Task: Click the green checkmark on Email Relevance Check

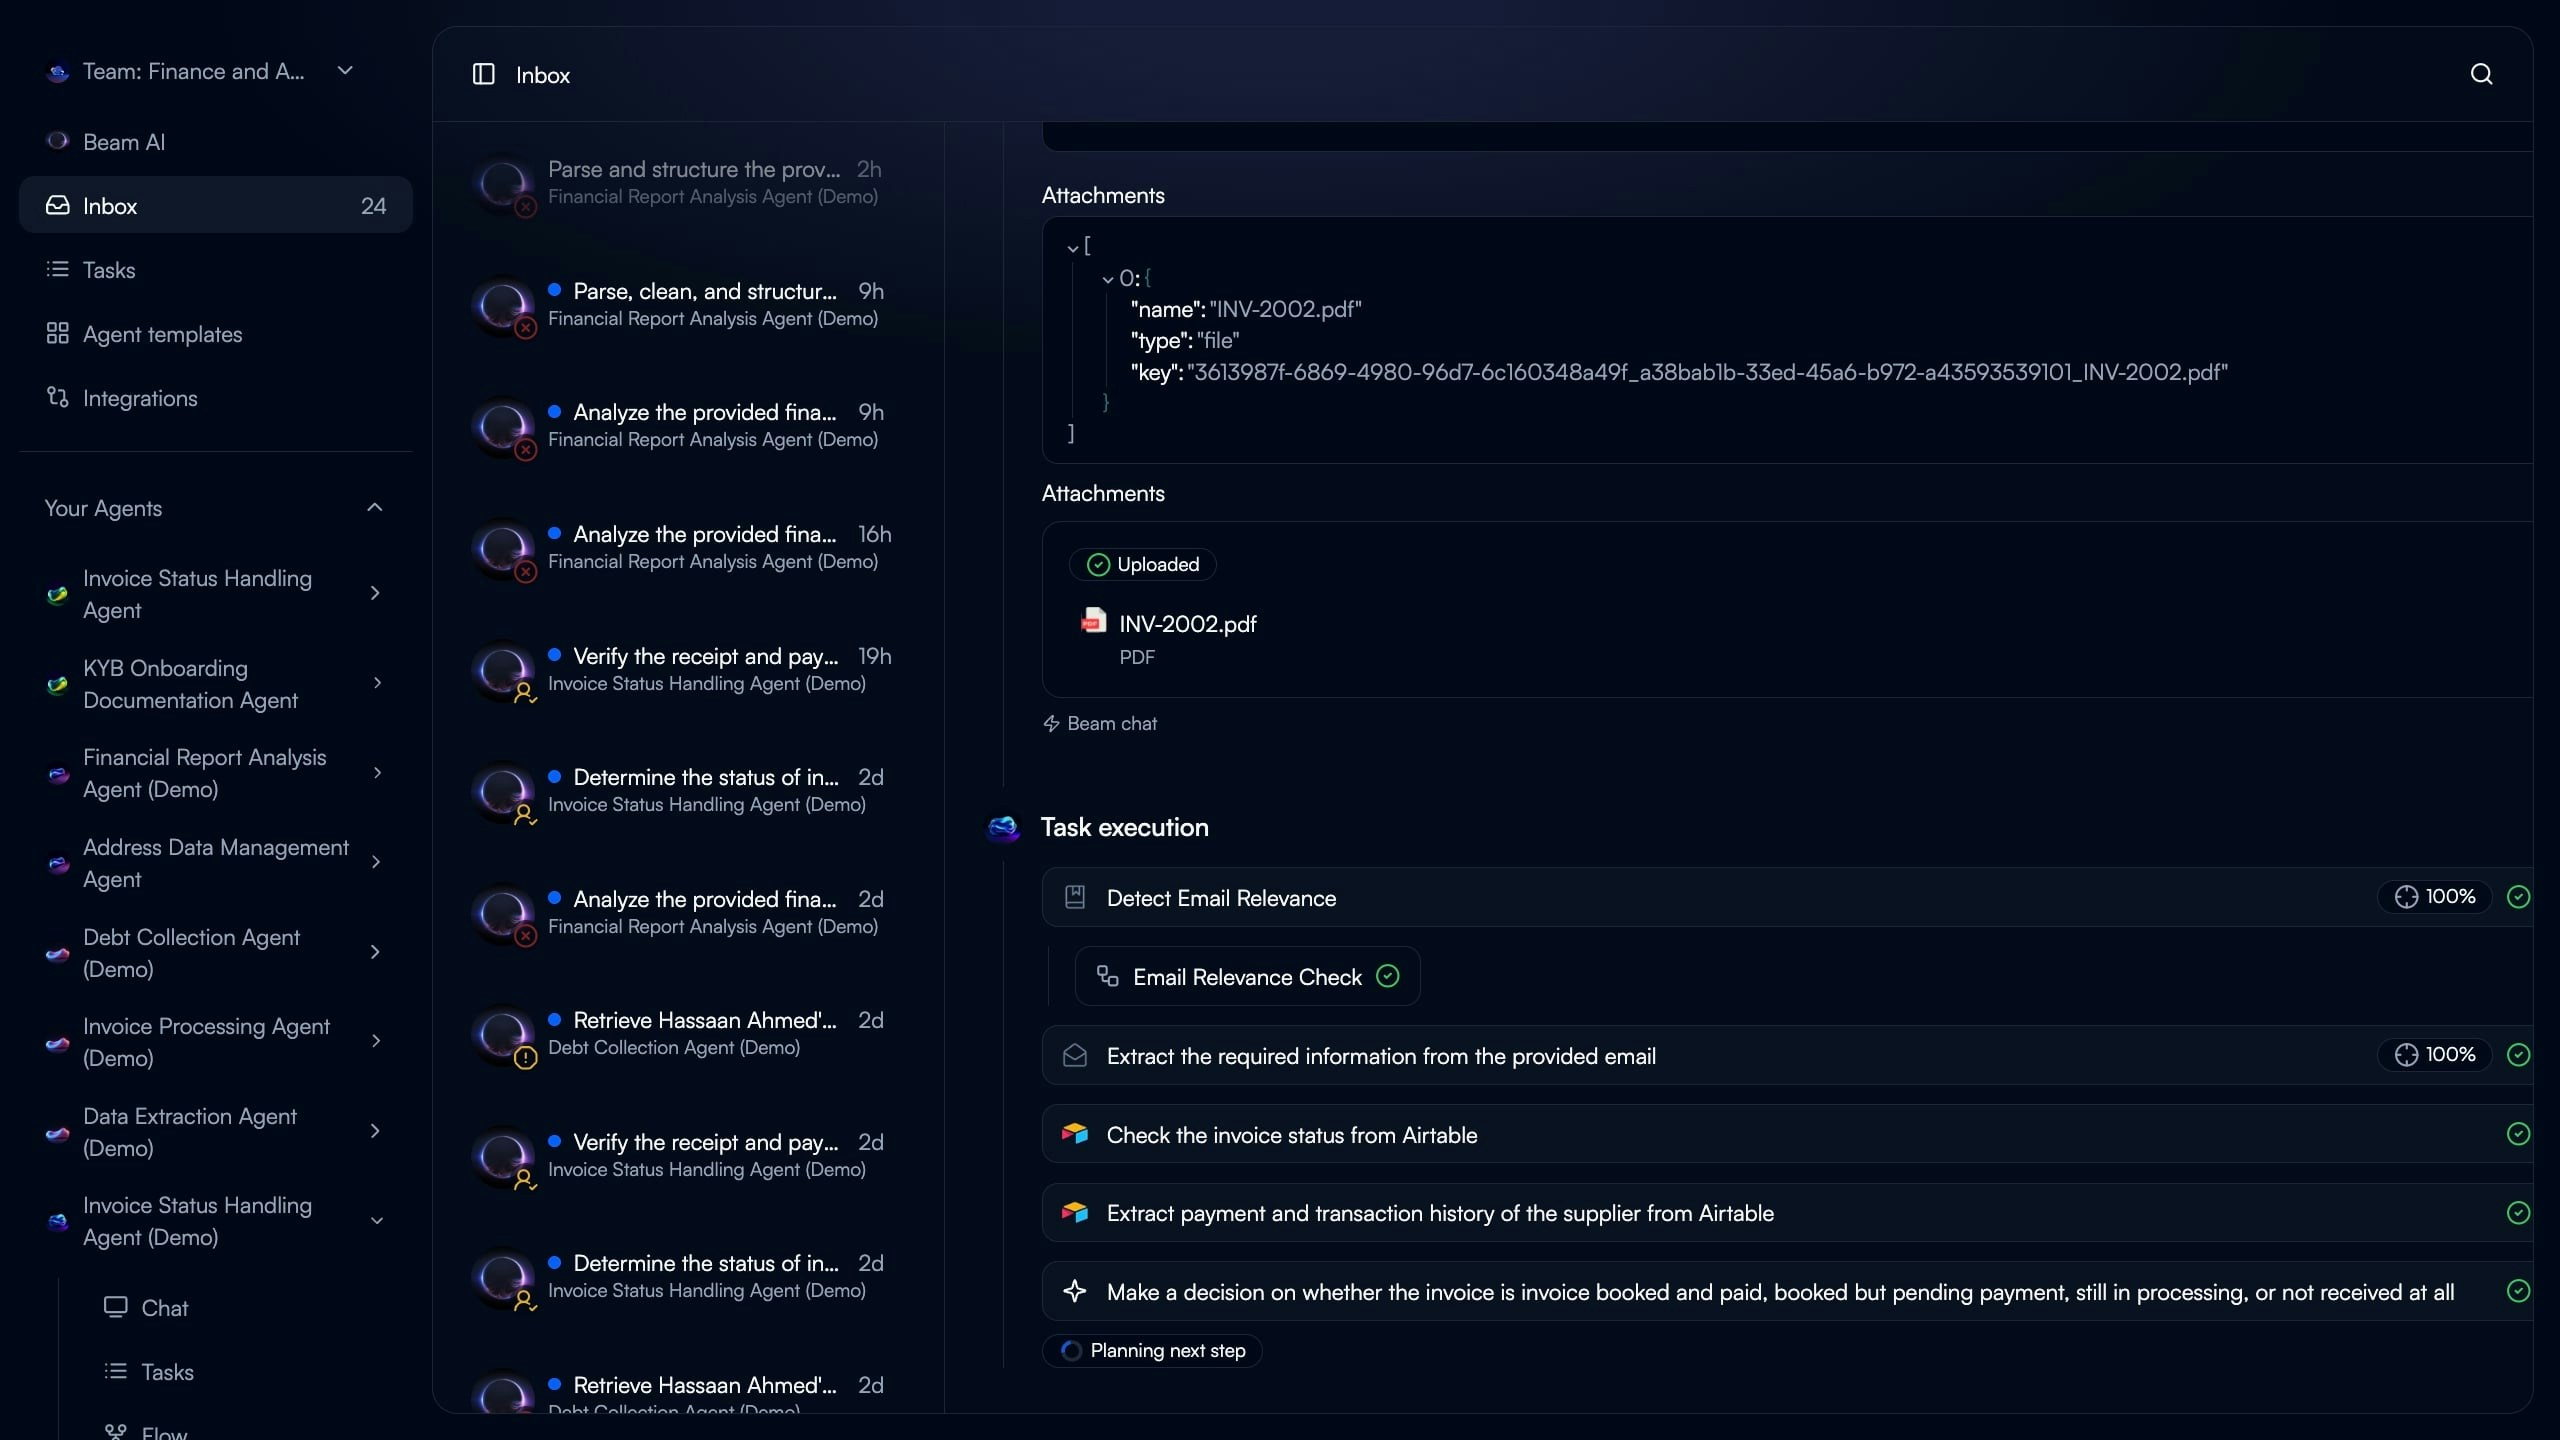Action: click(1388, 976)
